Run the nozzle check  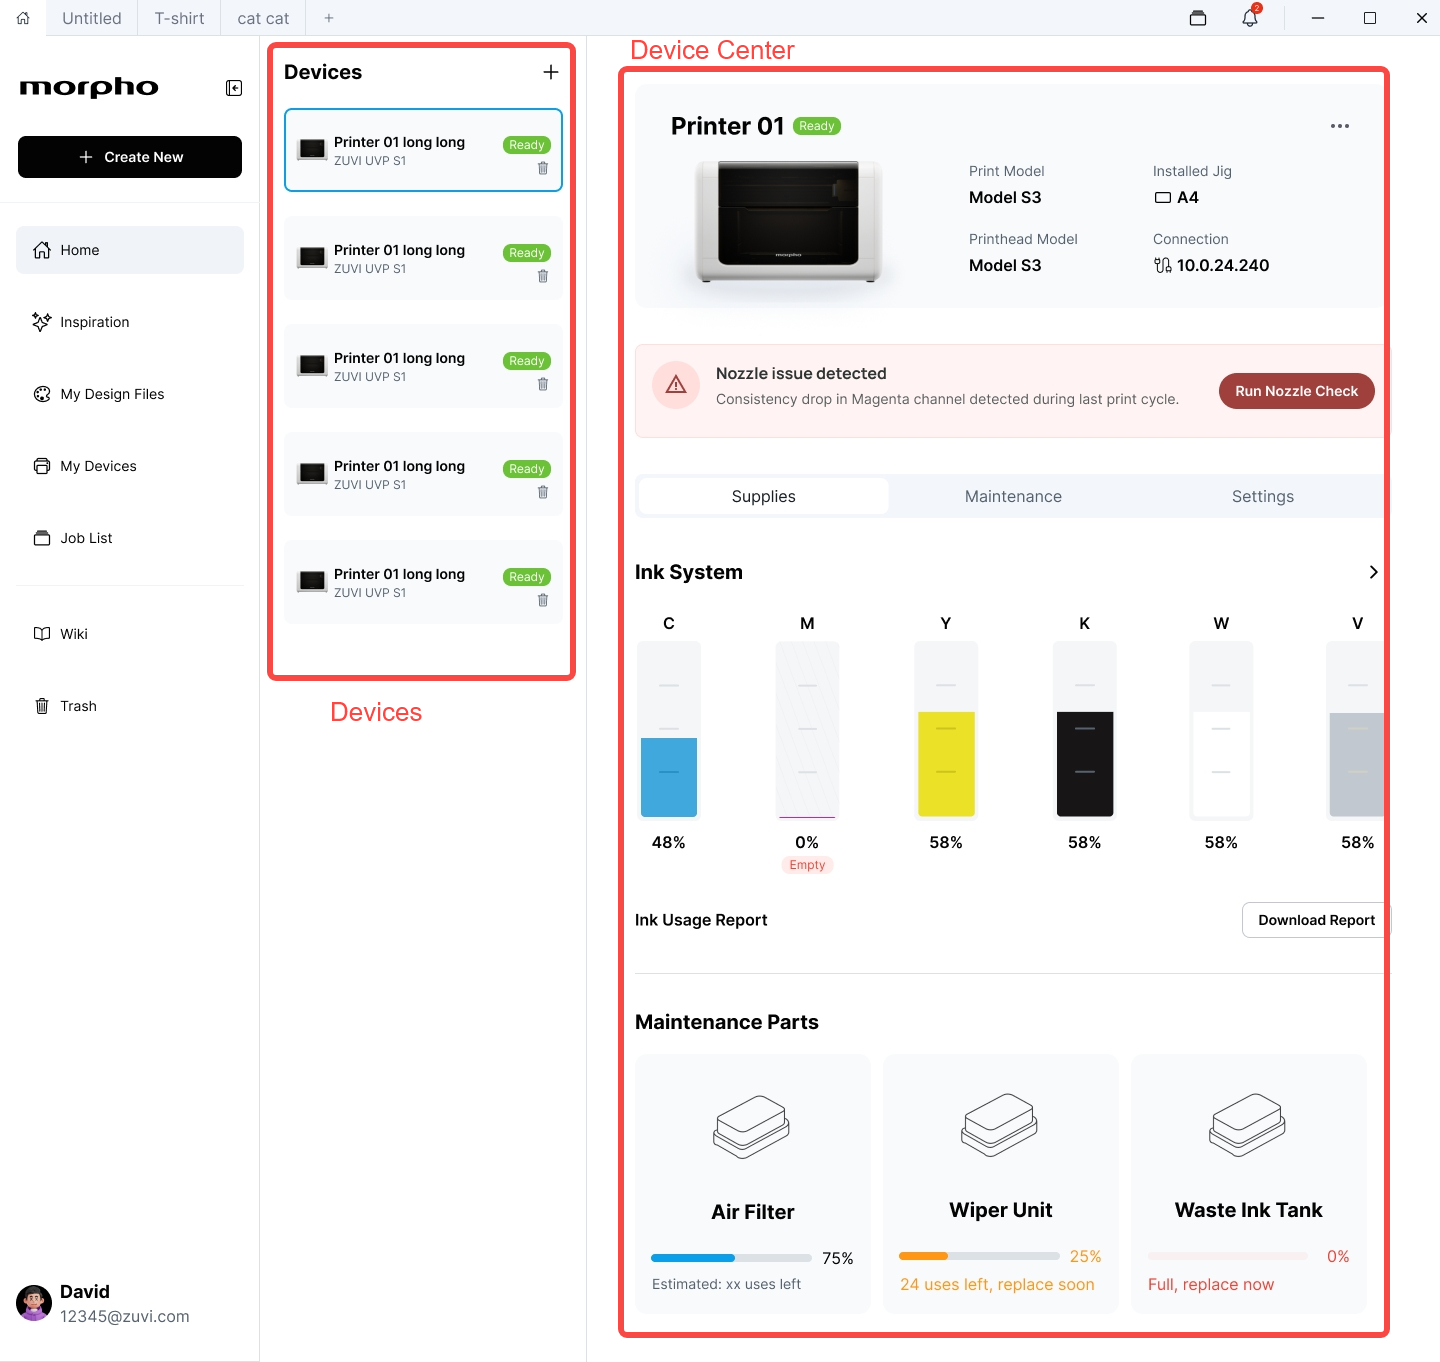coord(1296,391)
